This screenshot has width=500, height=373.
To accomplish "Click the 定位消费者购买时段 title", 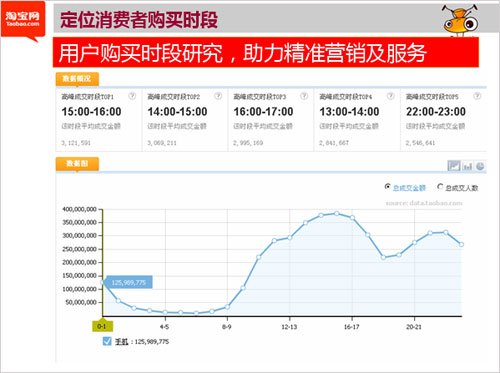I will [x=139, y=19].
